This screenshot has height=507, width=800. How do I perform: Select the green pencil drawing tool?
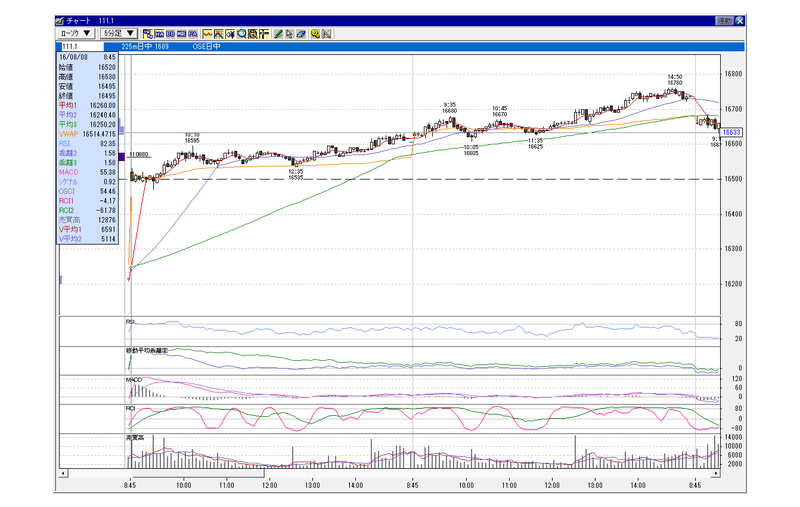pos(278,34)
